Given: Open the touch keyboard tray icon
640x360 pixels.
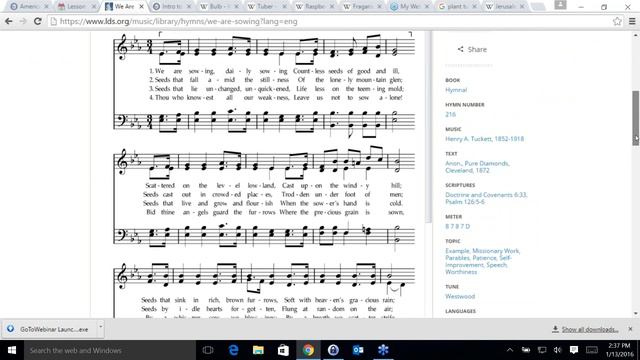Looking at the screenshot, I should click(591, 350).
